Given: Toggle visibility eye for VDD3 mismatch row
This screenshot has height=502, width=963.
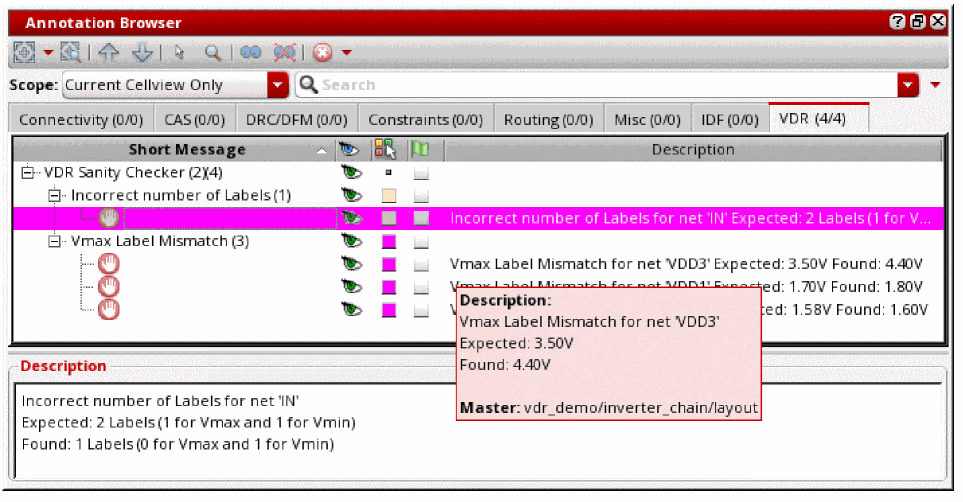Looking at the screenshot, I should point(351,264).
